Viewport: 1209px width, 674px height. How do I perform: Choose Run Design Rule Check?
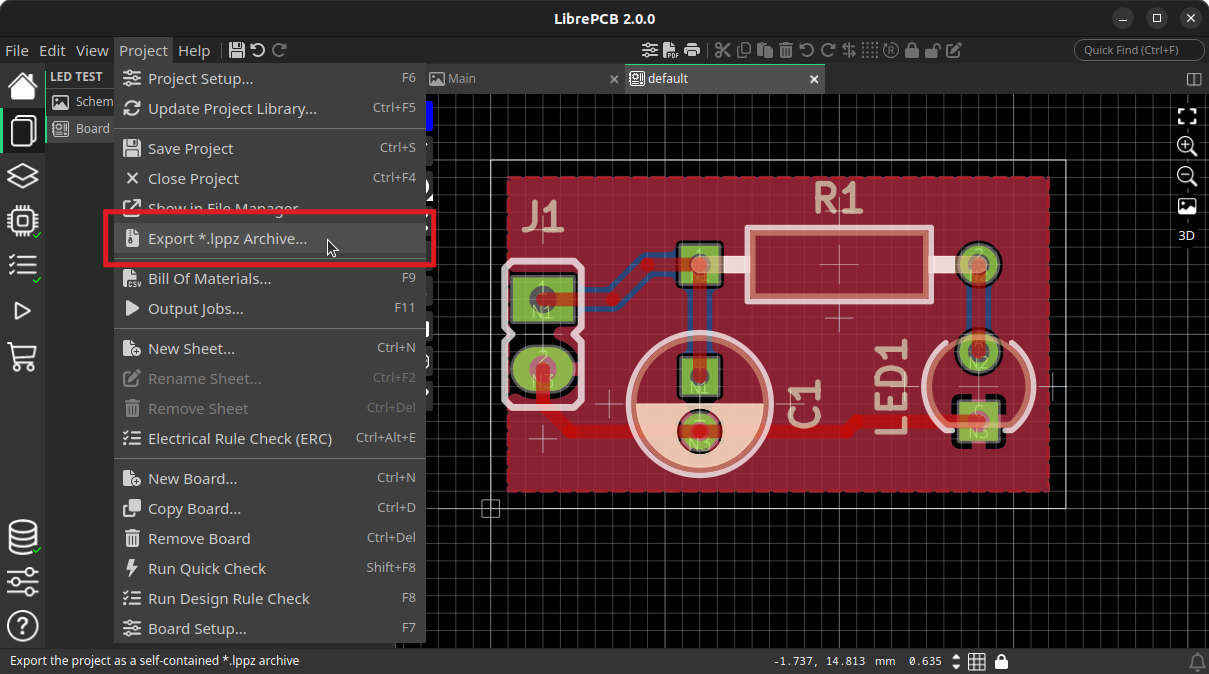click(x=229, y=599)
